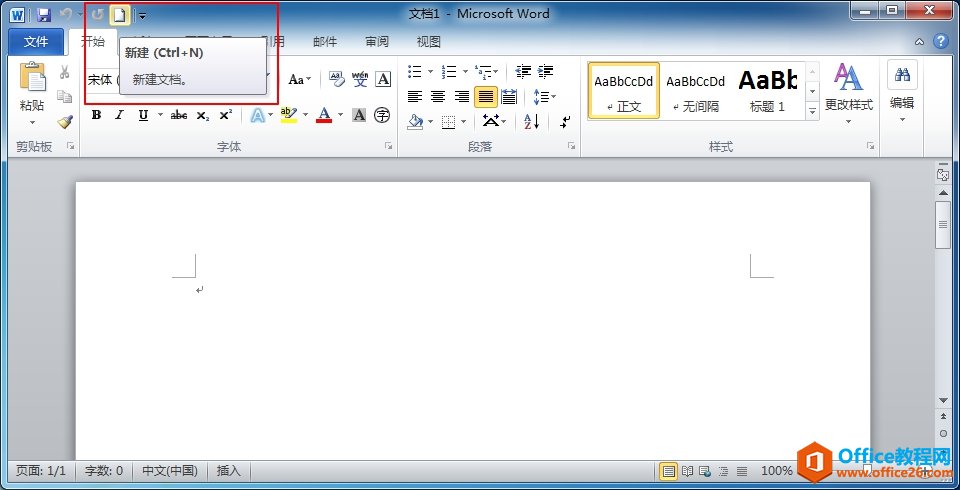Expand the Highlight color dropdown arrow
This screenshot has width=960, height=490.
pyautogui.click(x=306, y=115)
